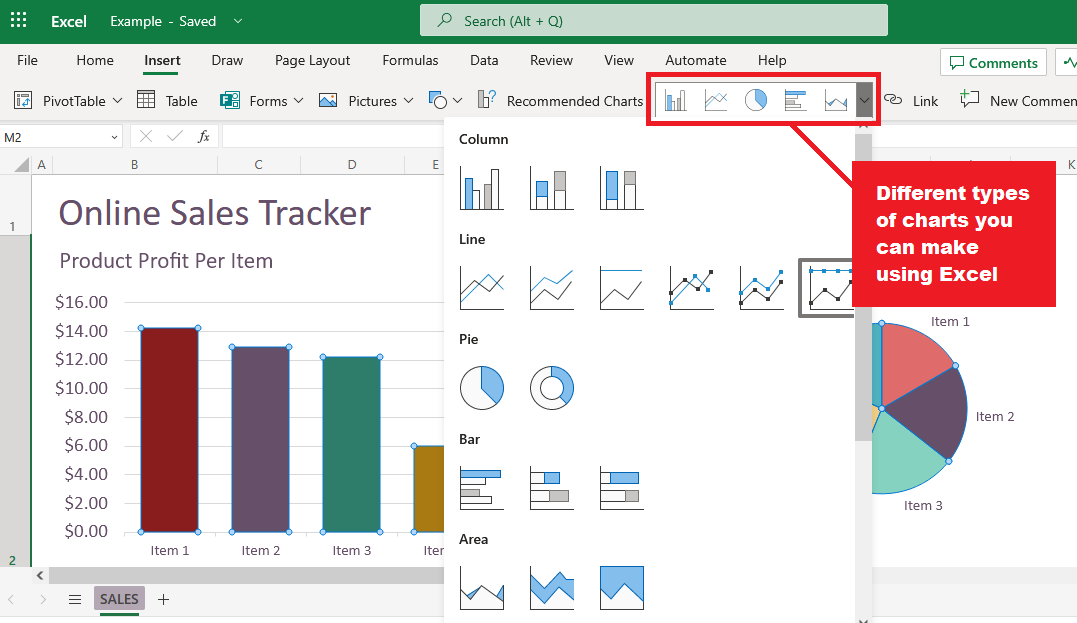1077x623 pixels.
Task: Expand the charts gallery dropdown arrow
Action: [864, 100]
